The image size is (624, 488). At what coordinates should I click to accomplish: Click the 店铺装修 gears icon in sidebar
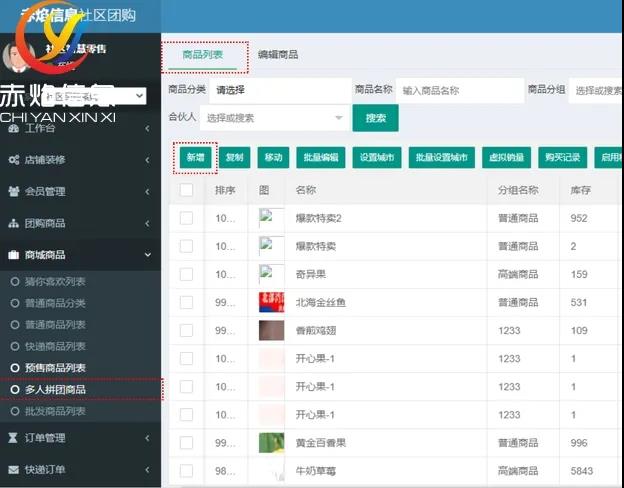coord(14,160)
